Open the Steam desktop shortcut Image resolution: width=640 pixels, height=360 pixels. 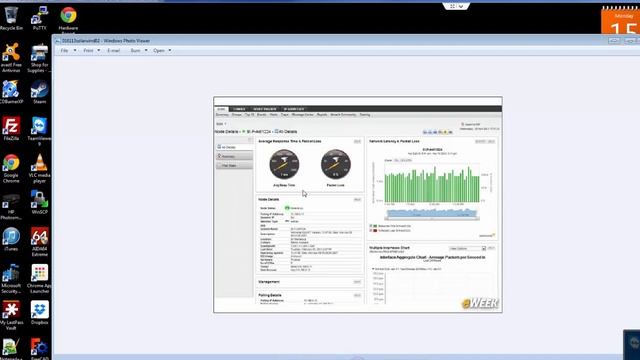pyautogui.click(x=39, y=92)
